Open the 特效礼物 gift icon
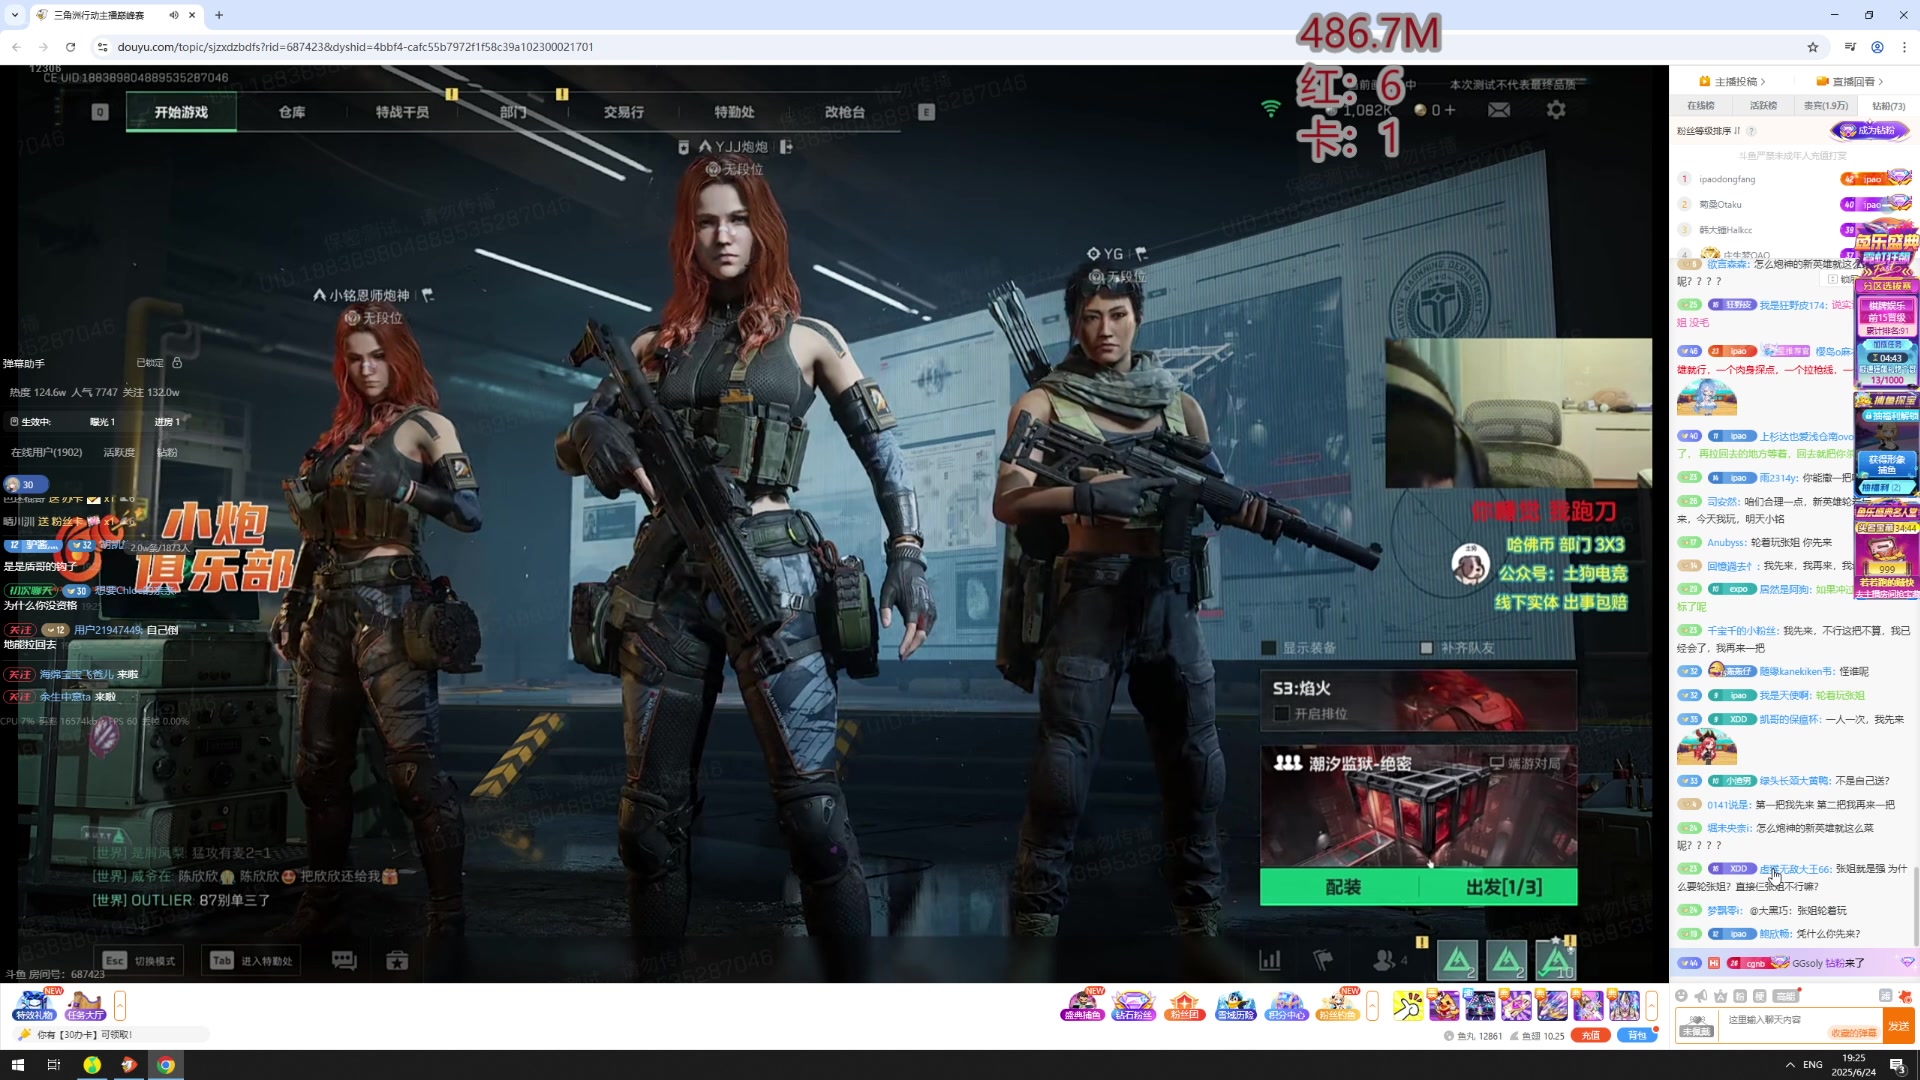The width and height of the screenshot is (1920, 1080). (x=34, y=1005)
